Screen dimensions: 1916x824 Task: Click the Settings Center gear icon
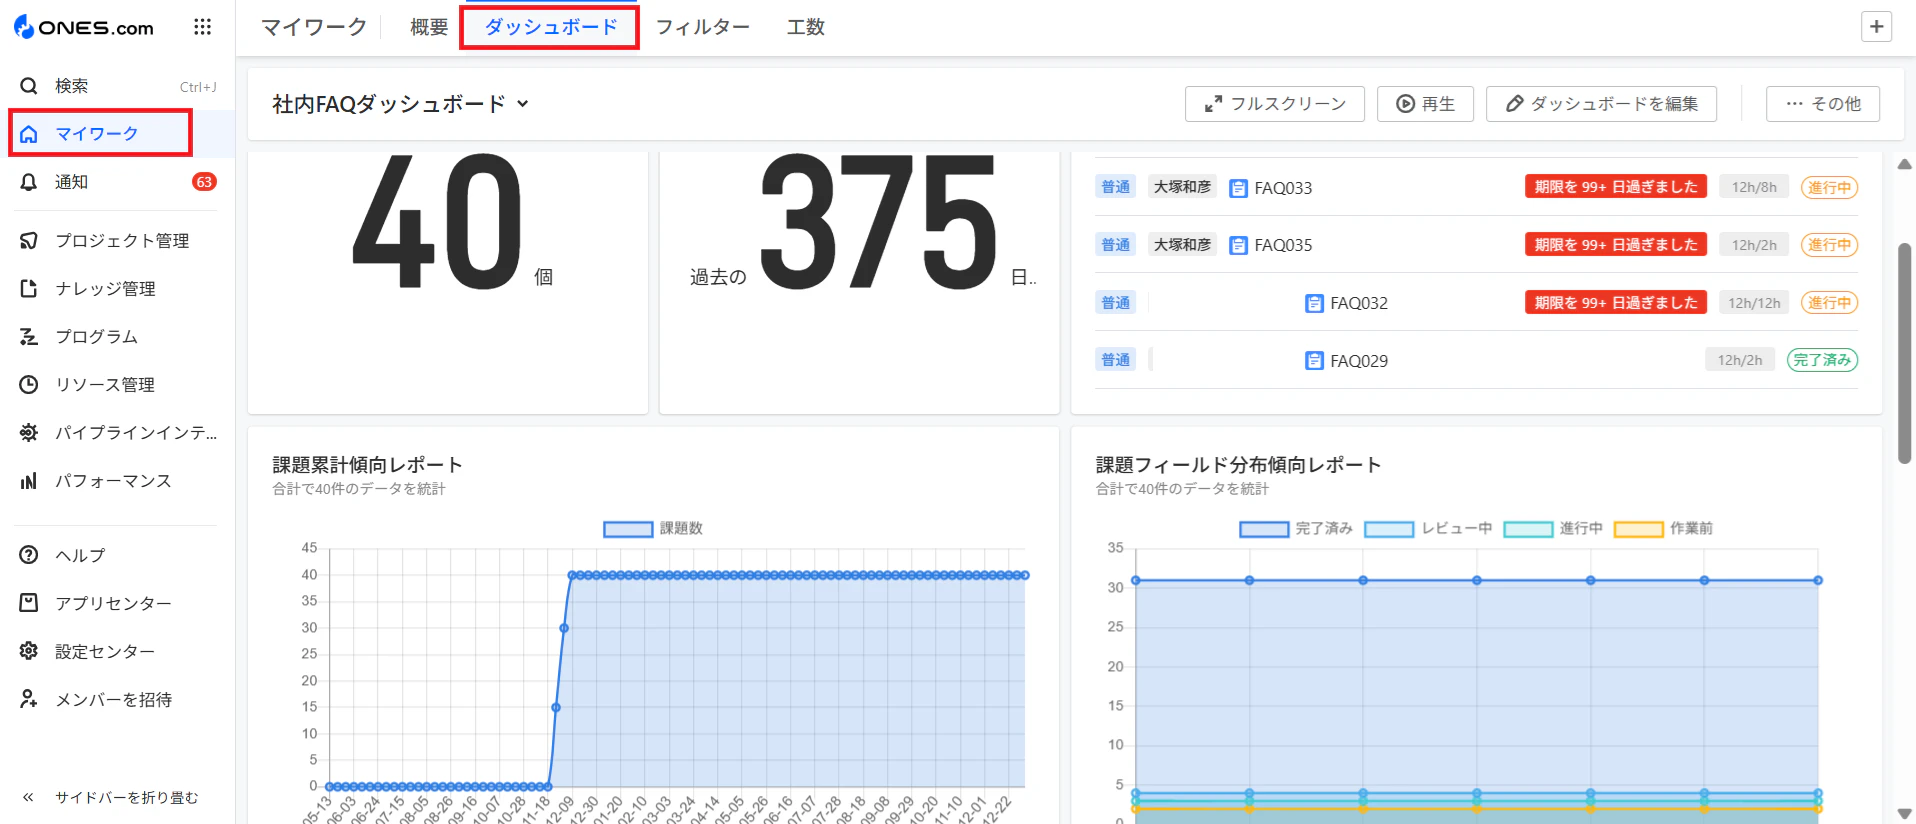point(29,651)
